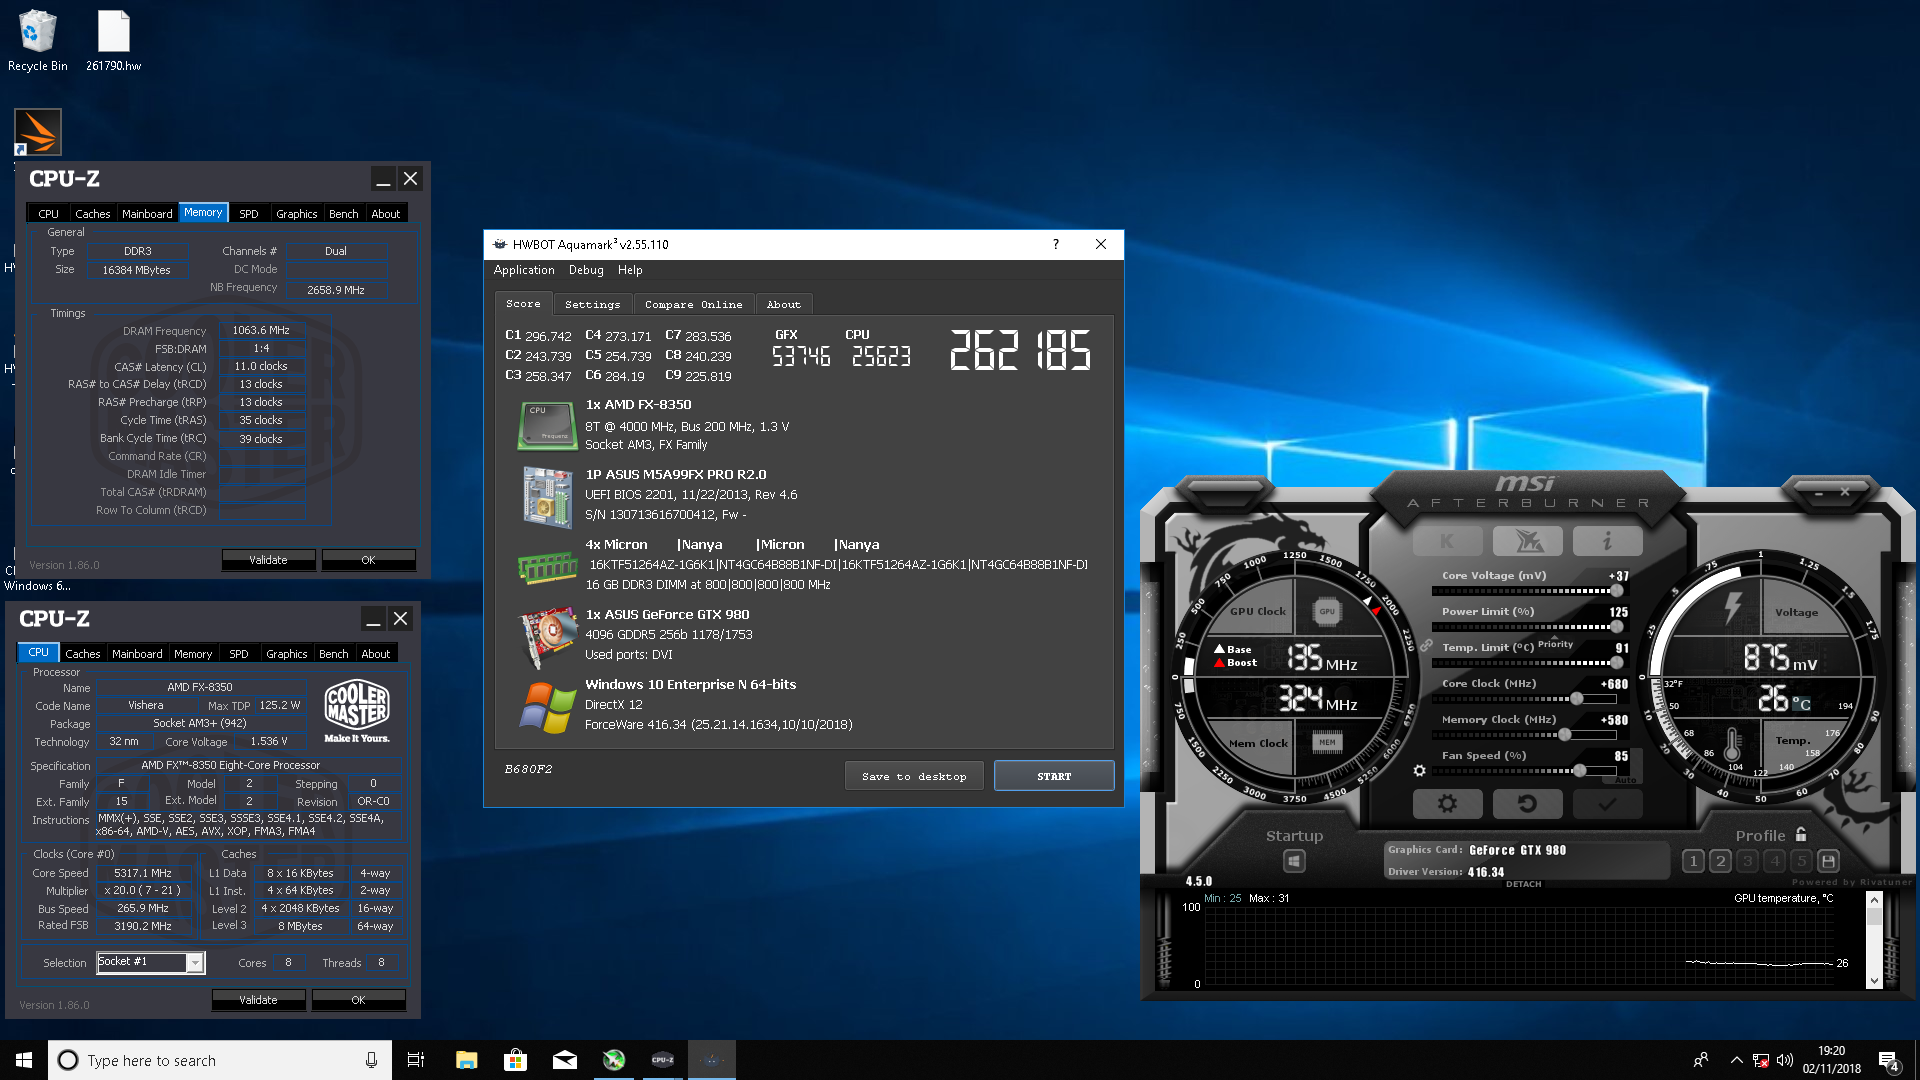This screenshot has width=1920, height=1080.
Task: Click Validate in upper CPU-Z window
Action: pos(268,560)
